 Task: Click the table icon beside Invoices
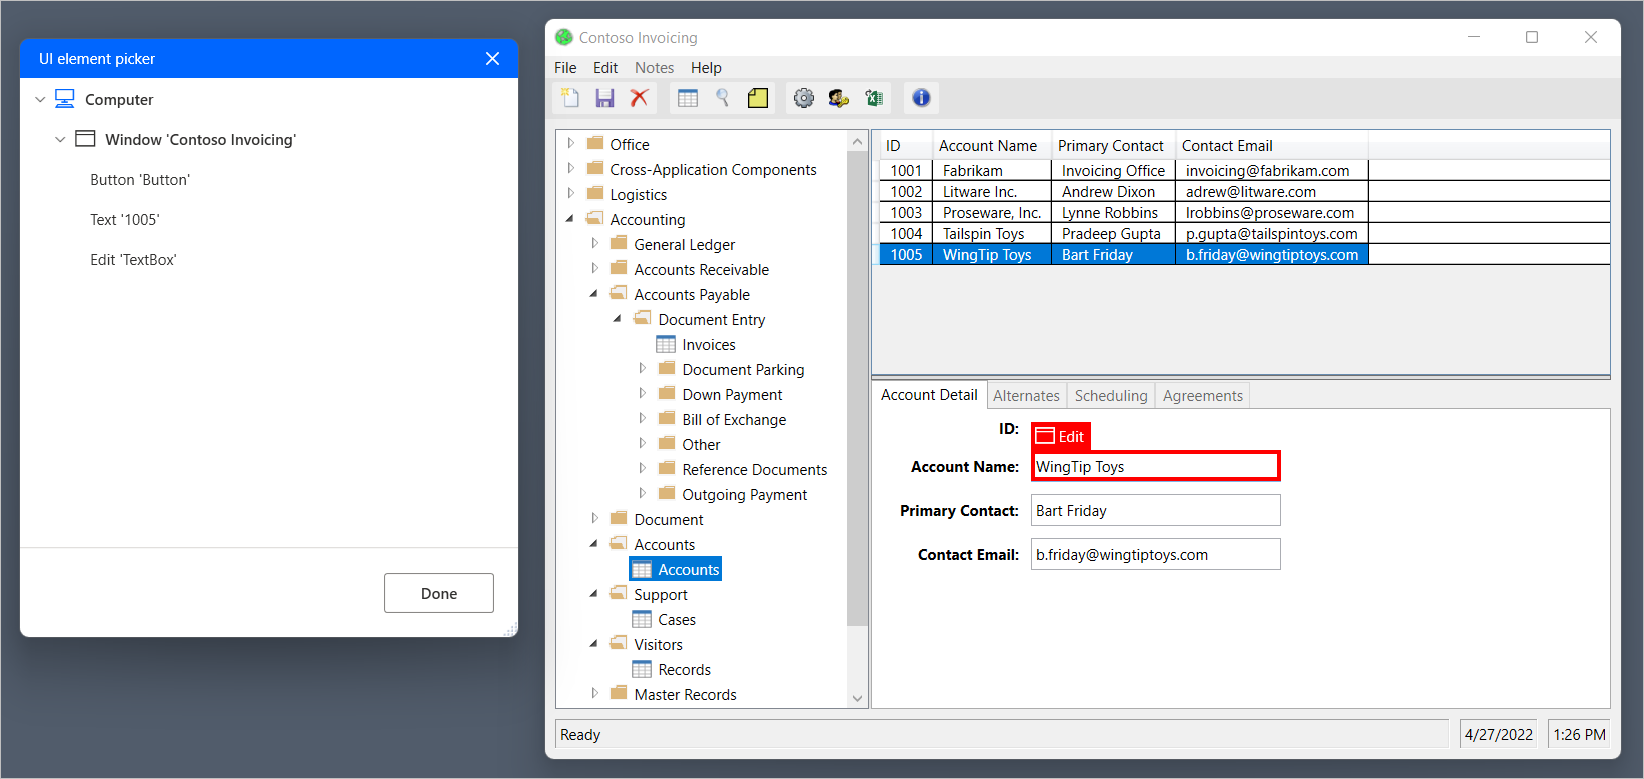[666, 345]
